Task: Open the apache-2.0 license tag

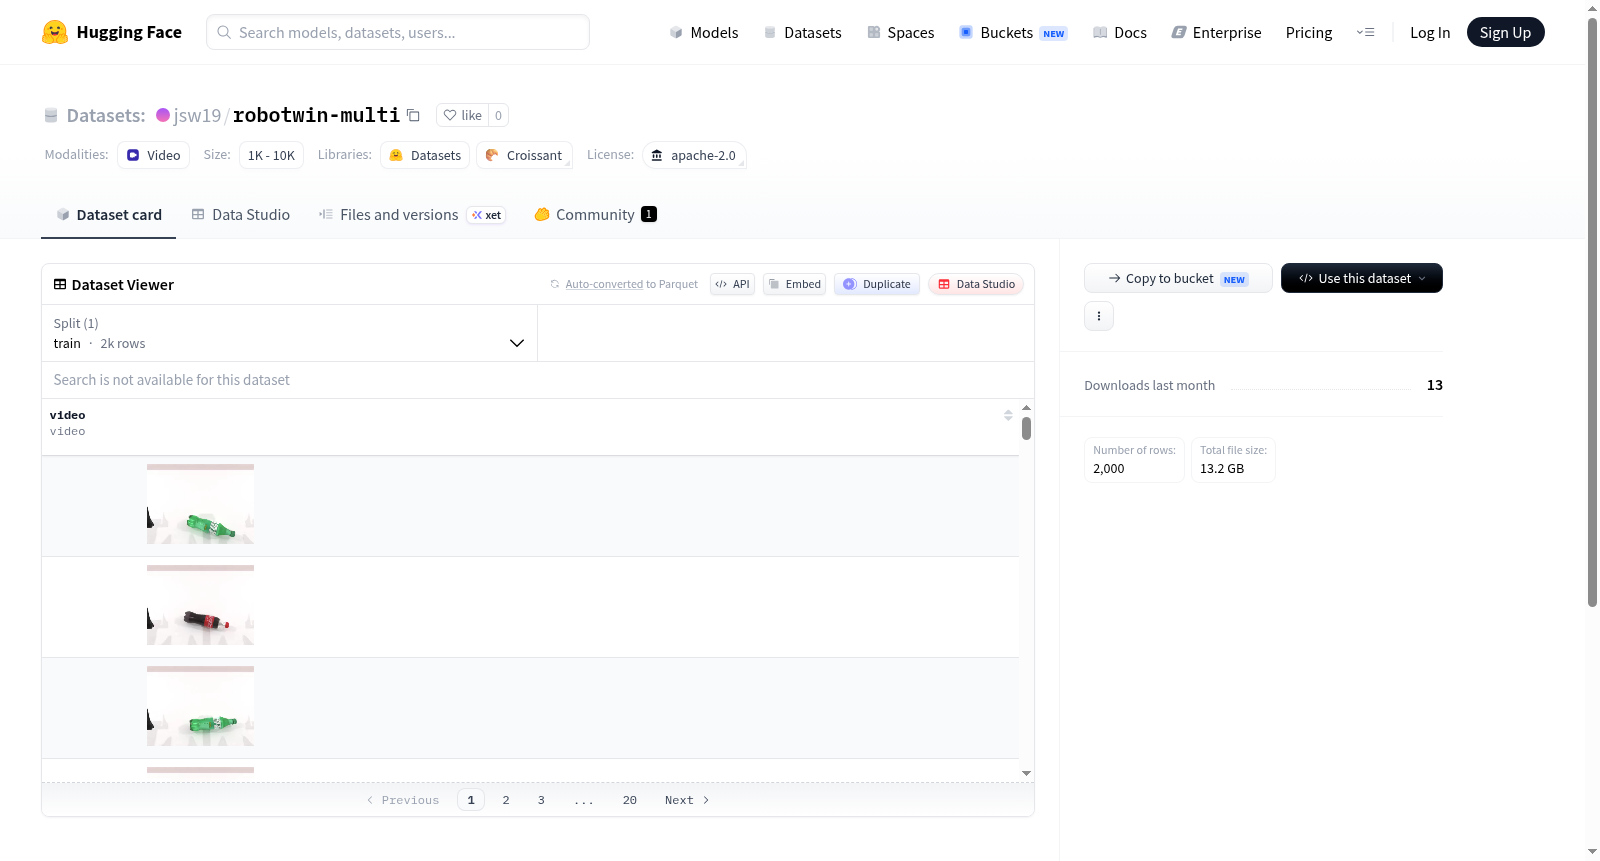Action: [694, 155]
